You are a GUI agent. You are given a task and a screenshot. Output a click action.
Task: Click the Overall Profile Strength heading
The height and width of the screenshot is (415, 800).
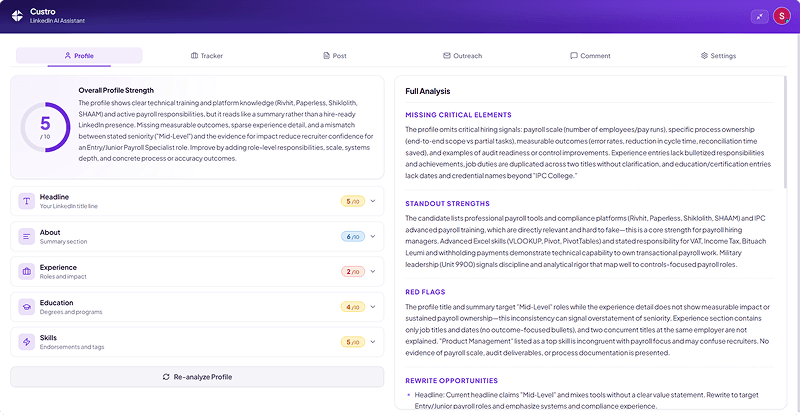pyautogui.click(x=116, y=90)
